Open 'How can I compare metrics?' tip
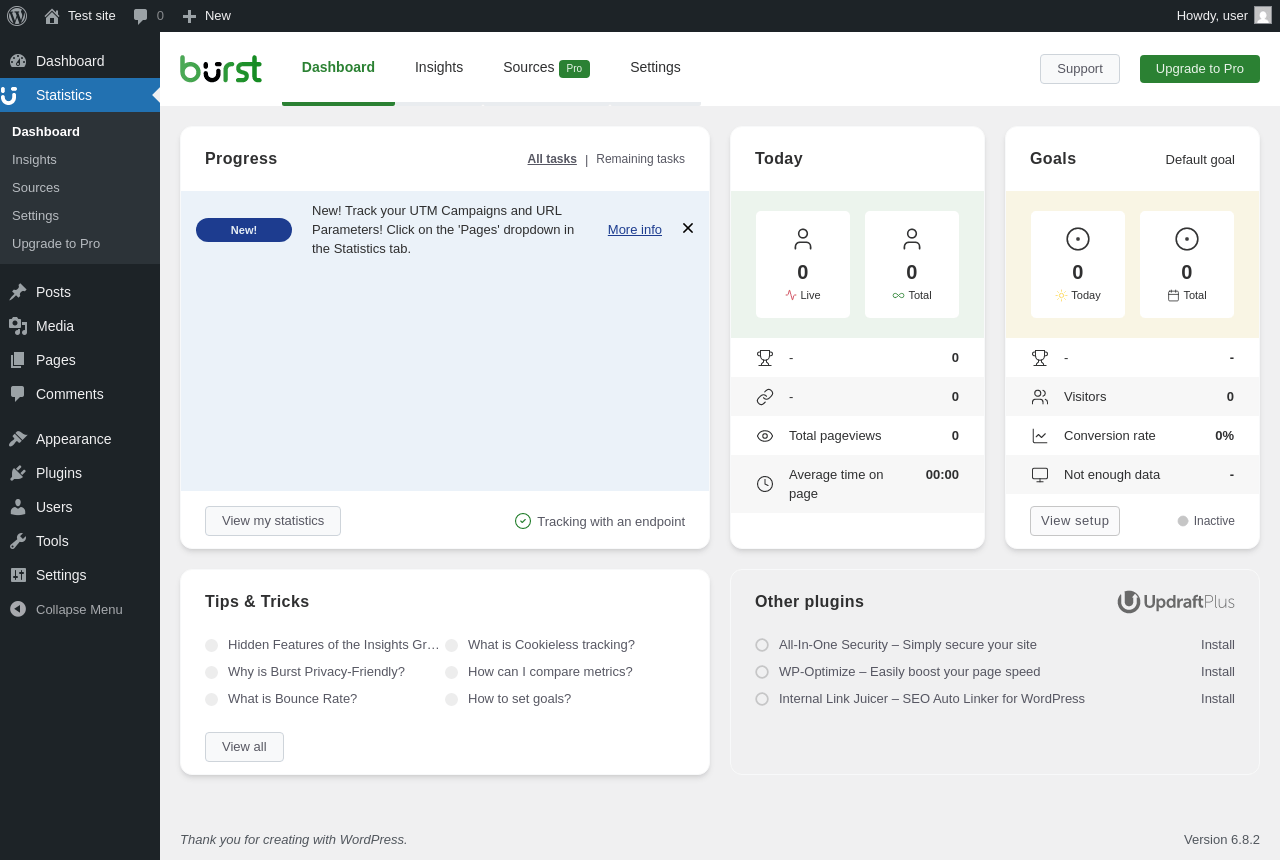 [x=550, y=672]
